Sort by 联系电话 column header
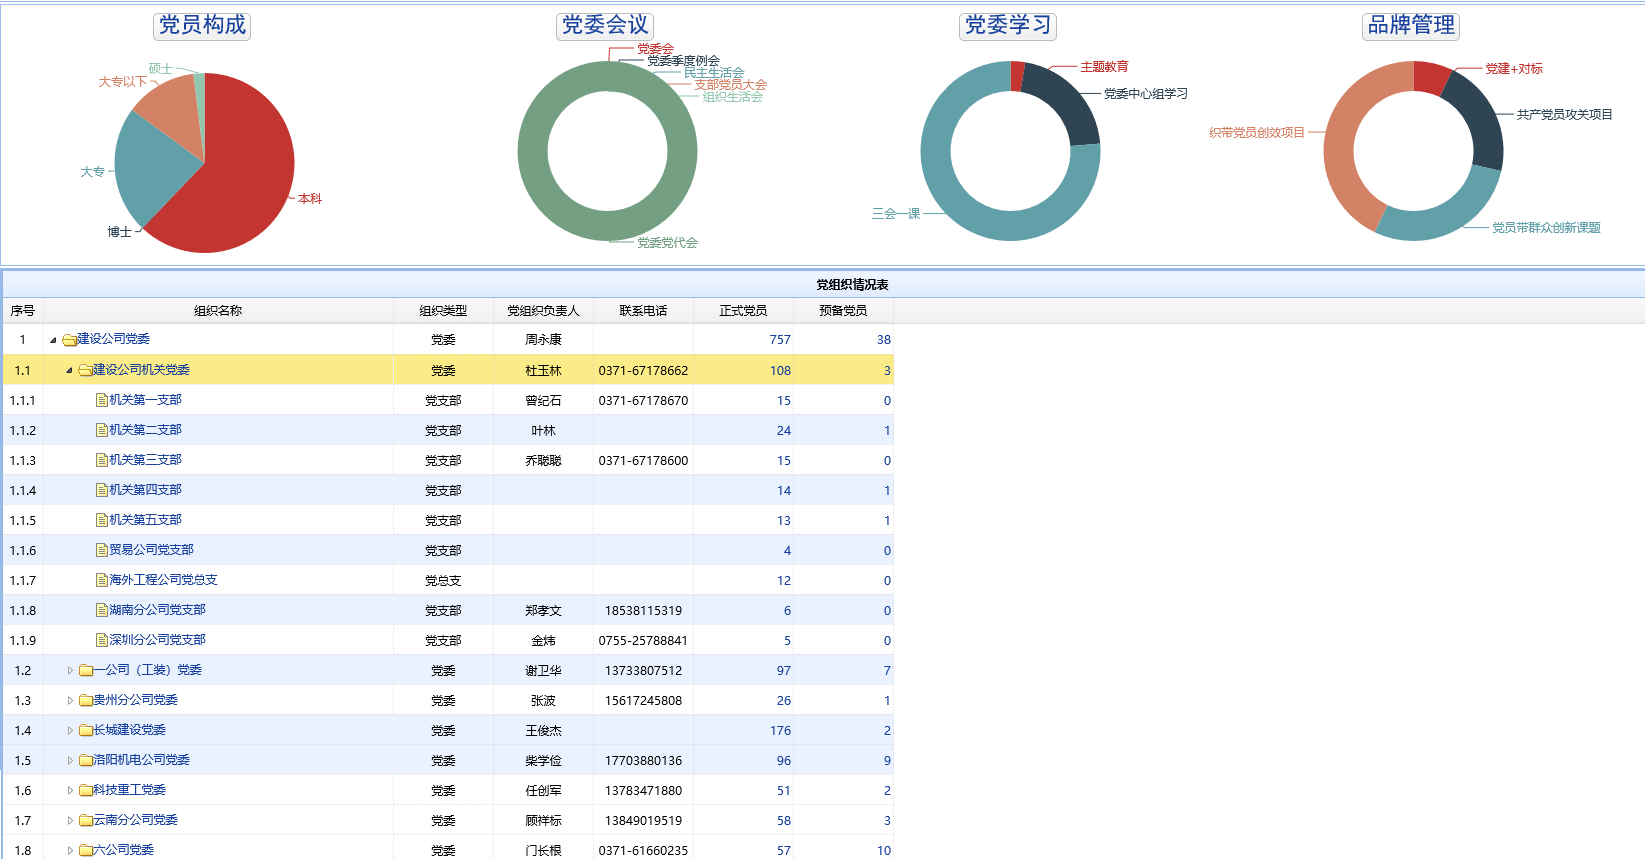Screen dimensions: 1645x859 [643, 311]
